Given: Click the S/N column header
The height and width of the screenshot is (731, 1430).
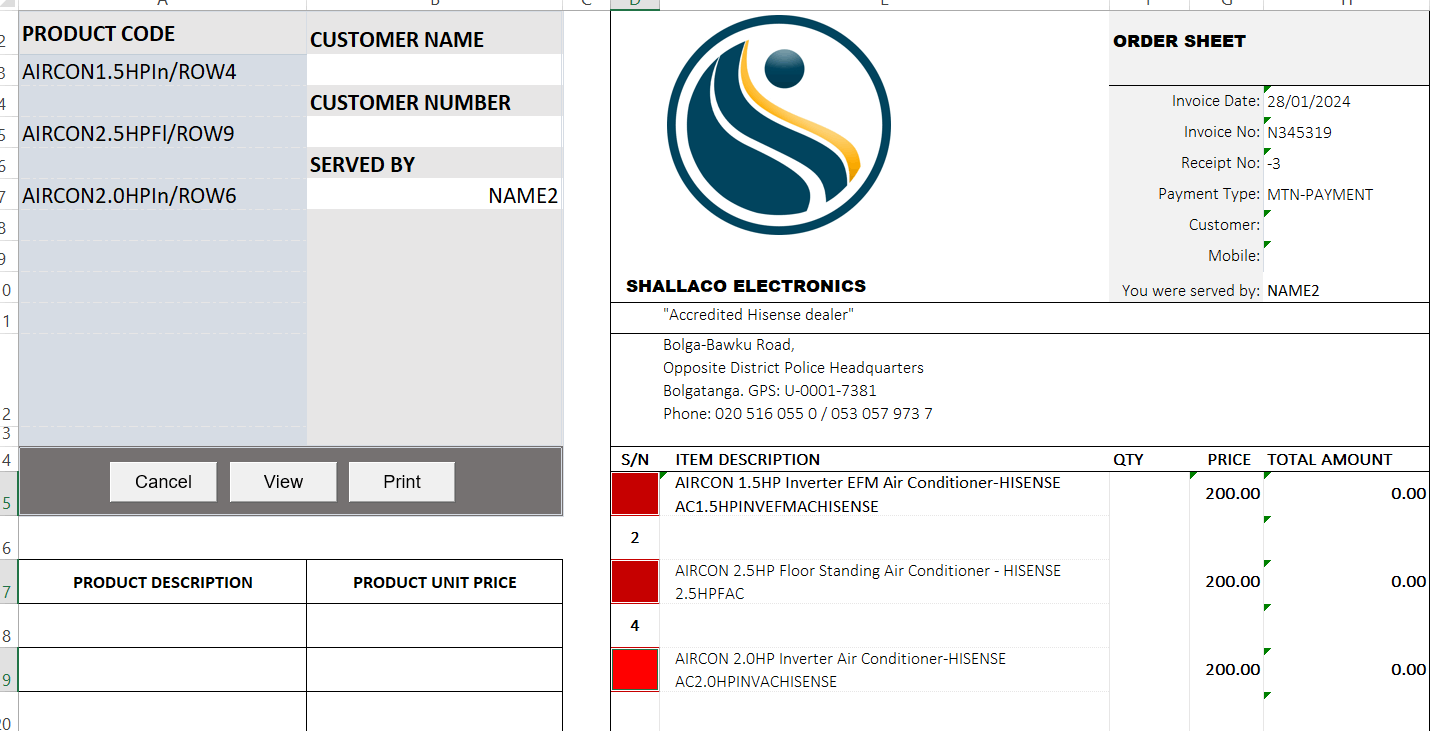Looking at the screenshot, I should point(635,460).
